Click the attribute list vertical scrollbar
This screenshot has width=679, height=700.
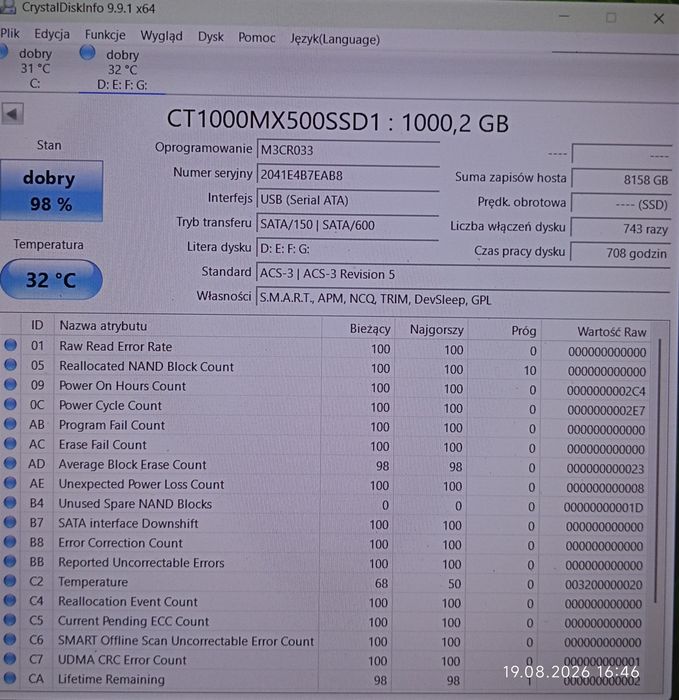click(659, 469)
